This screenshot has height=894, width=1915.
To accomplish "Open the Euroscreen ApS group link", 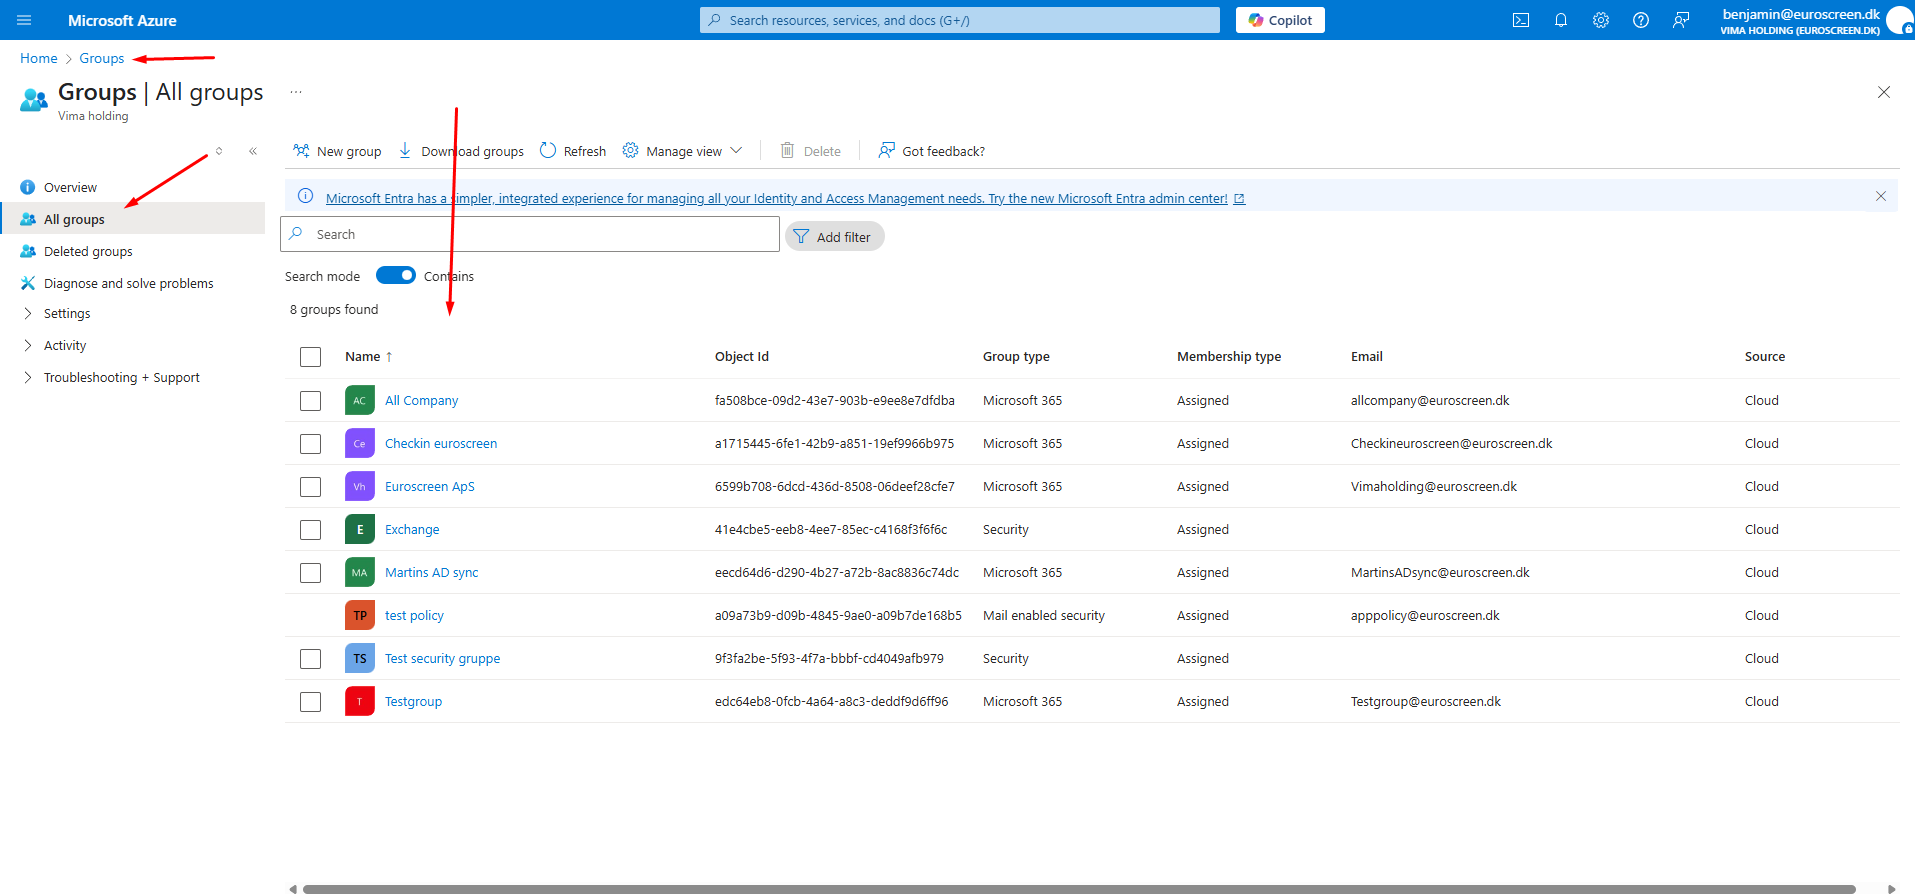I will click(x=430, y=486).
